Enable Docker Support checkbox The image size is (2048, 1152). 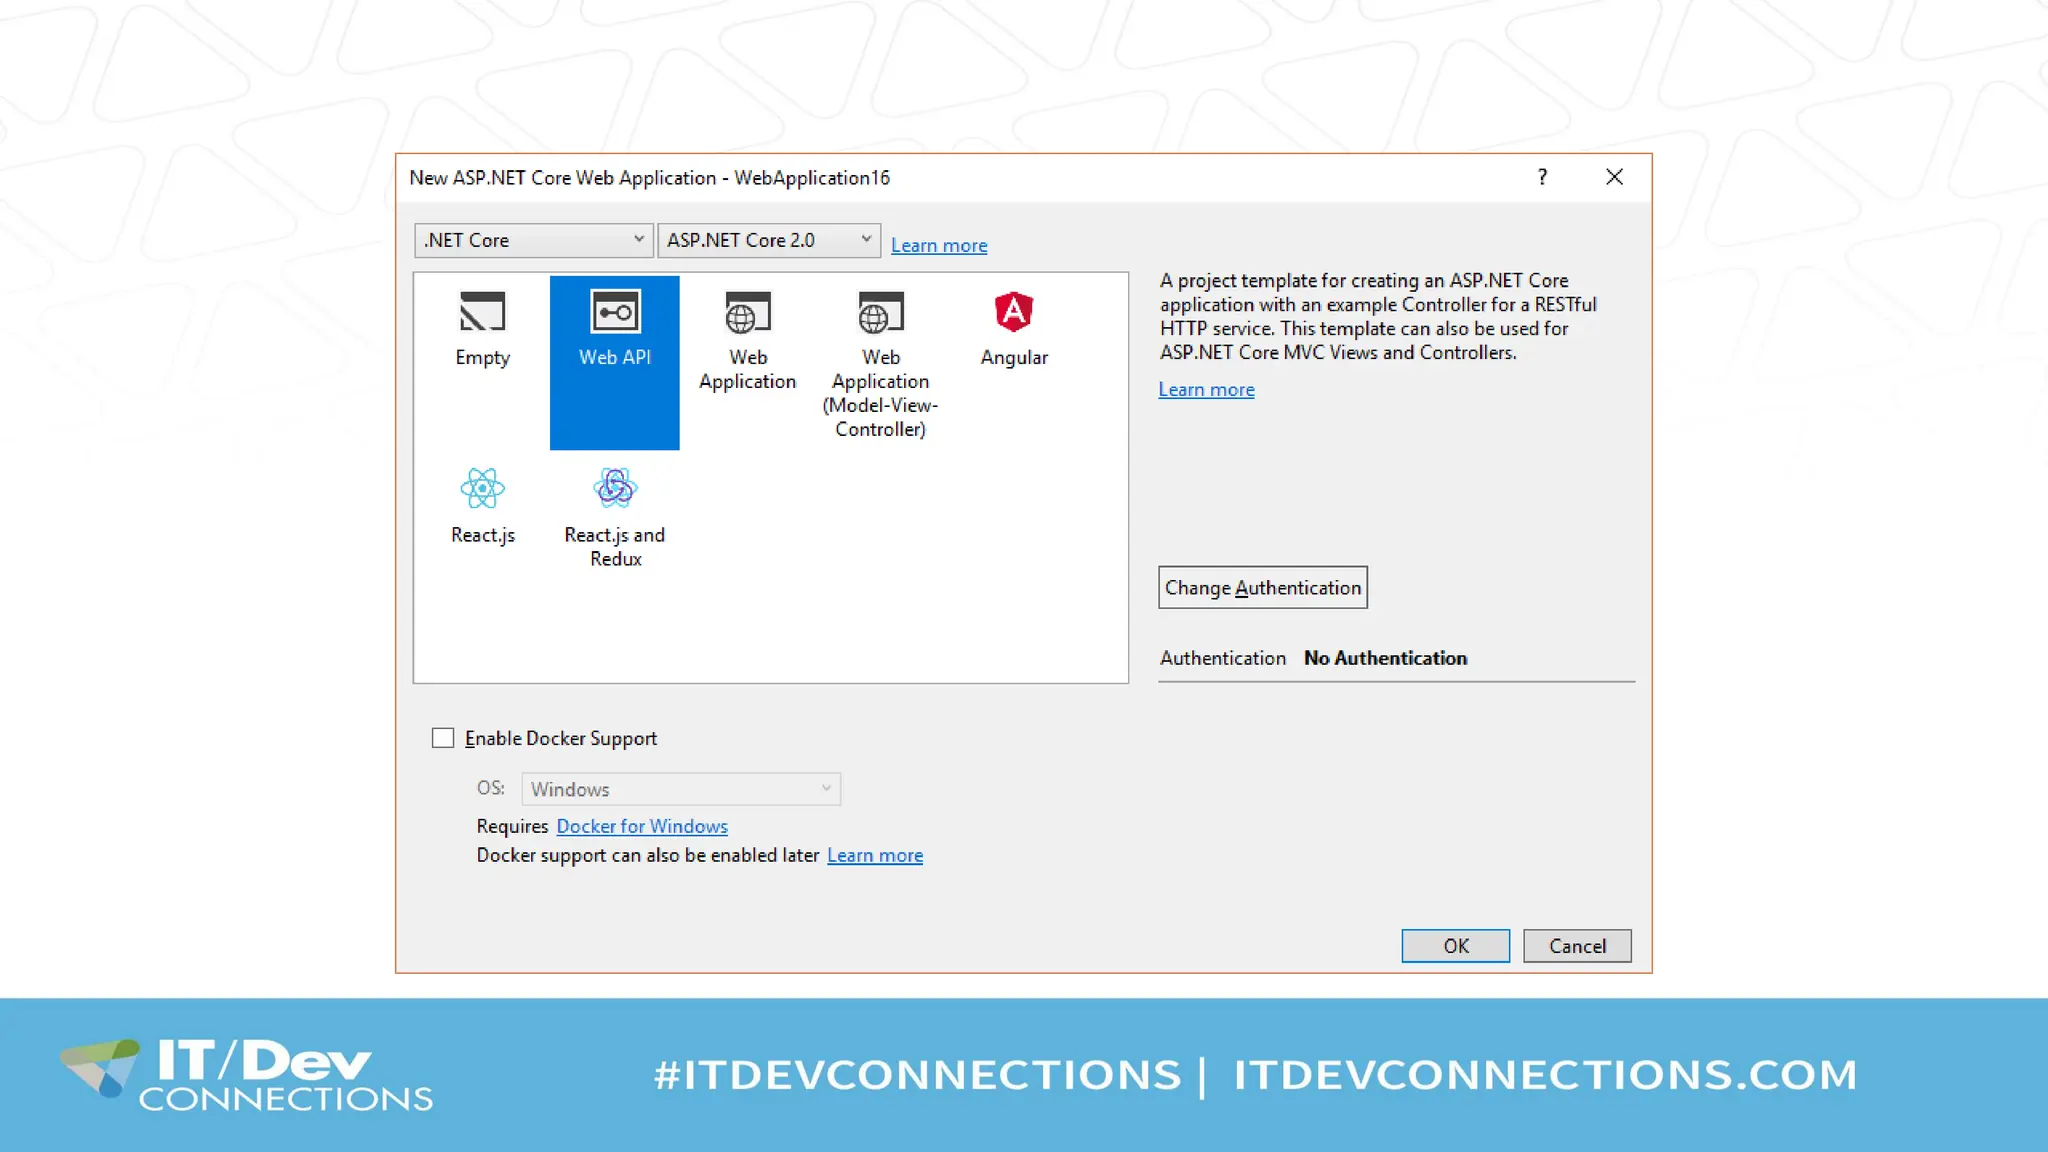pyautogui.click(x=443, y=738)
